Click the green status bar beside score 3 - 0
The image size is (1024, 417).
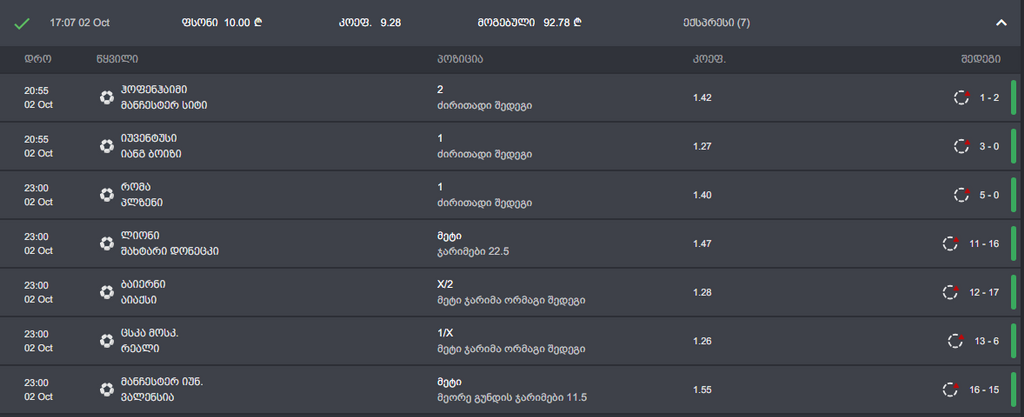click(1013, 146)
